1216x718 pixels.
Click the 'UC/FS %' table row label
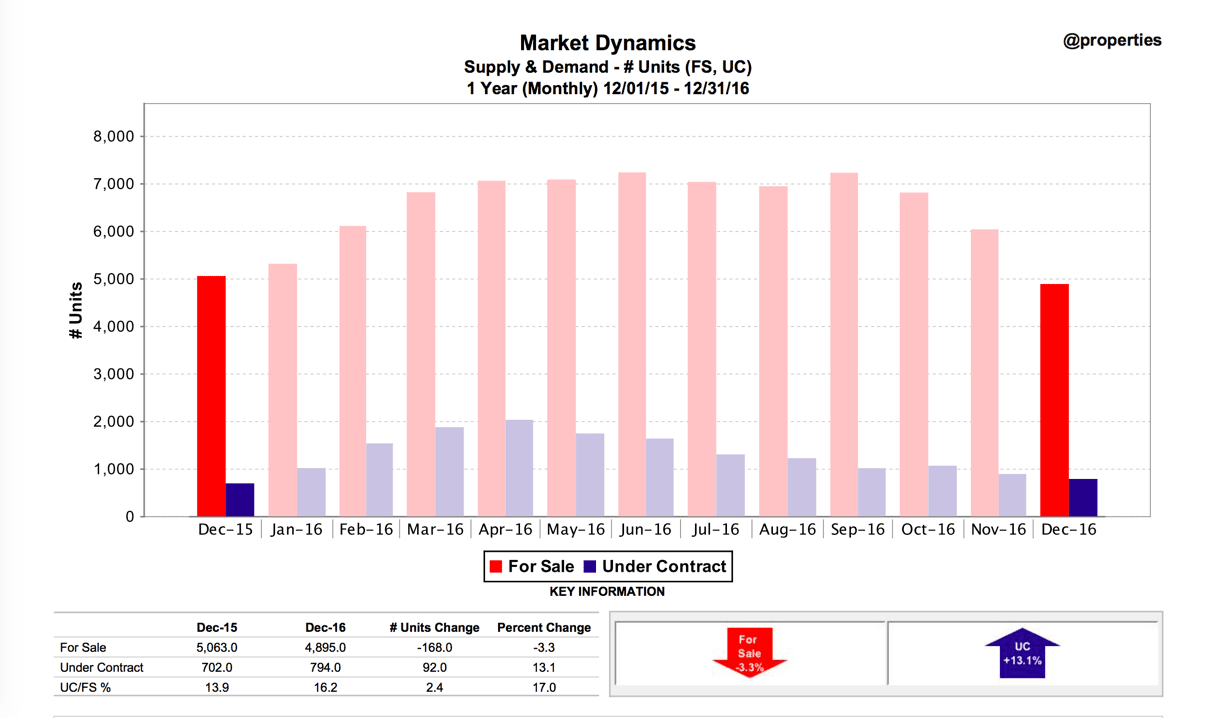pos(84,688)
